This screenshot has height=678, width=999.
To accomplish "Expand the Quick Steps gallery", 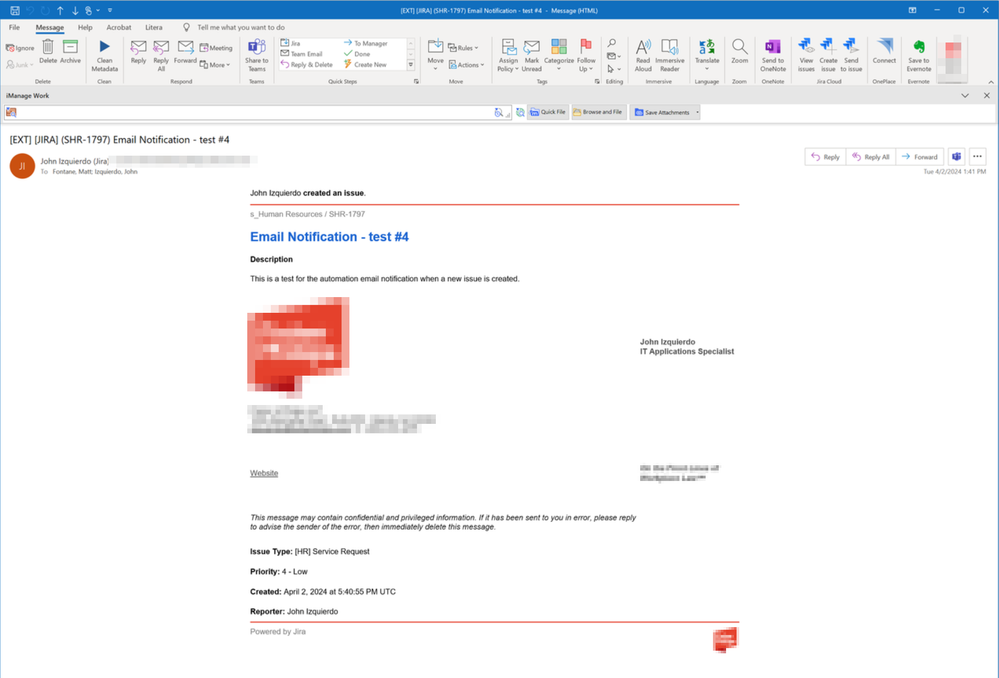I will pos(411,65).
